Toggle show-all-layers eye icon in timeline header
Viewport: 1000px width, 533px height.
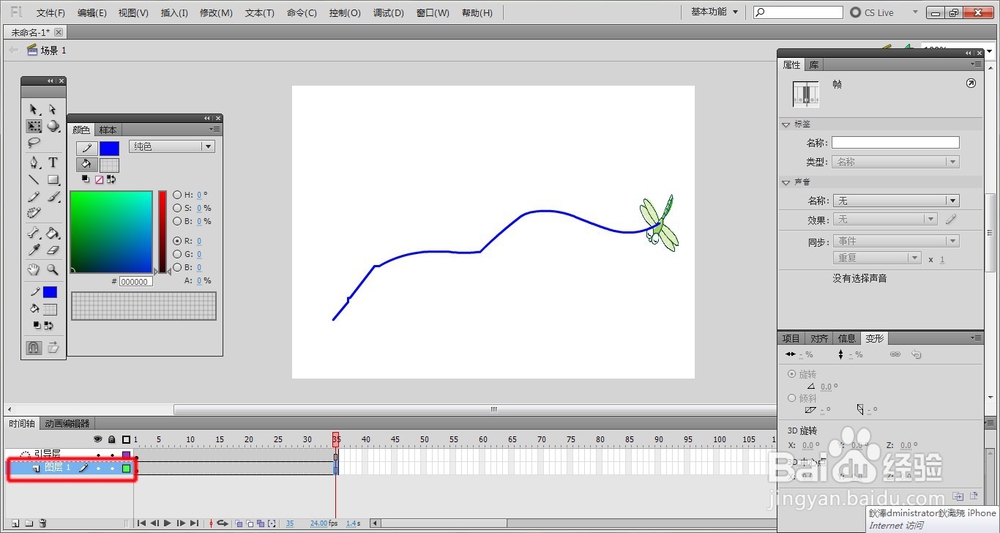[x=98, y=439]
